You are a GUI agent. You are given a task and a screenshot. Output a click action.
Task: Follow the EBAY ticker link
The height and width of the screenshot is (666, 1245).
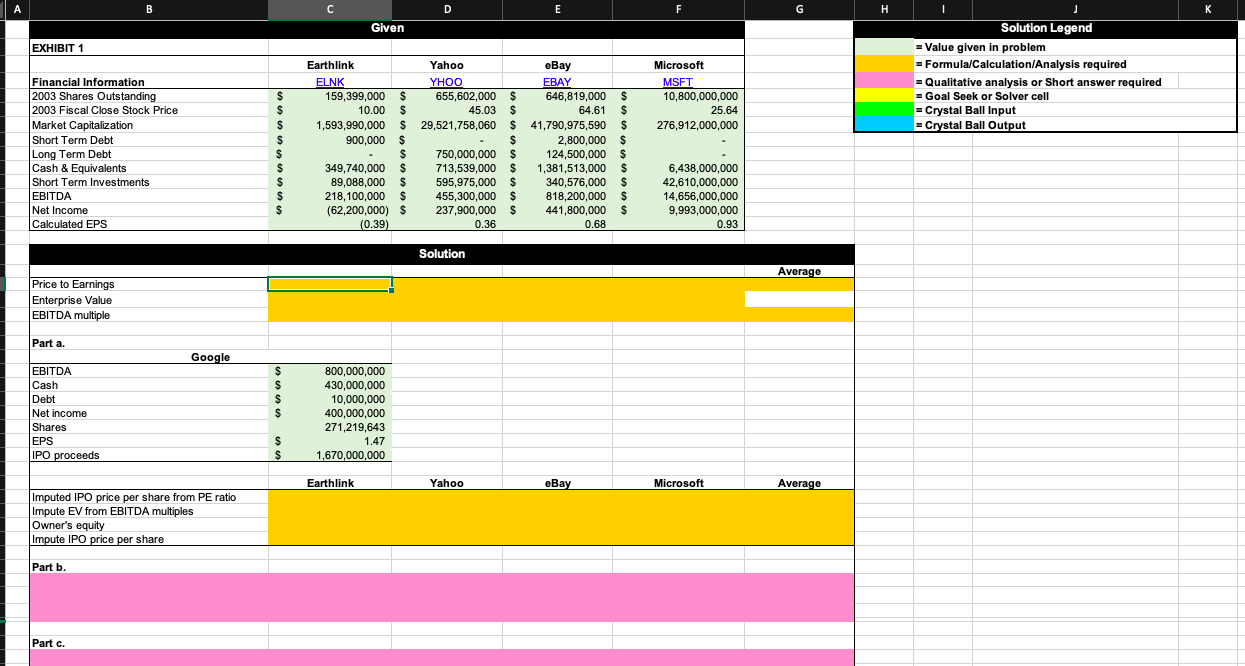(x=557, y=82)
